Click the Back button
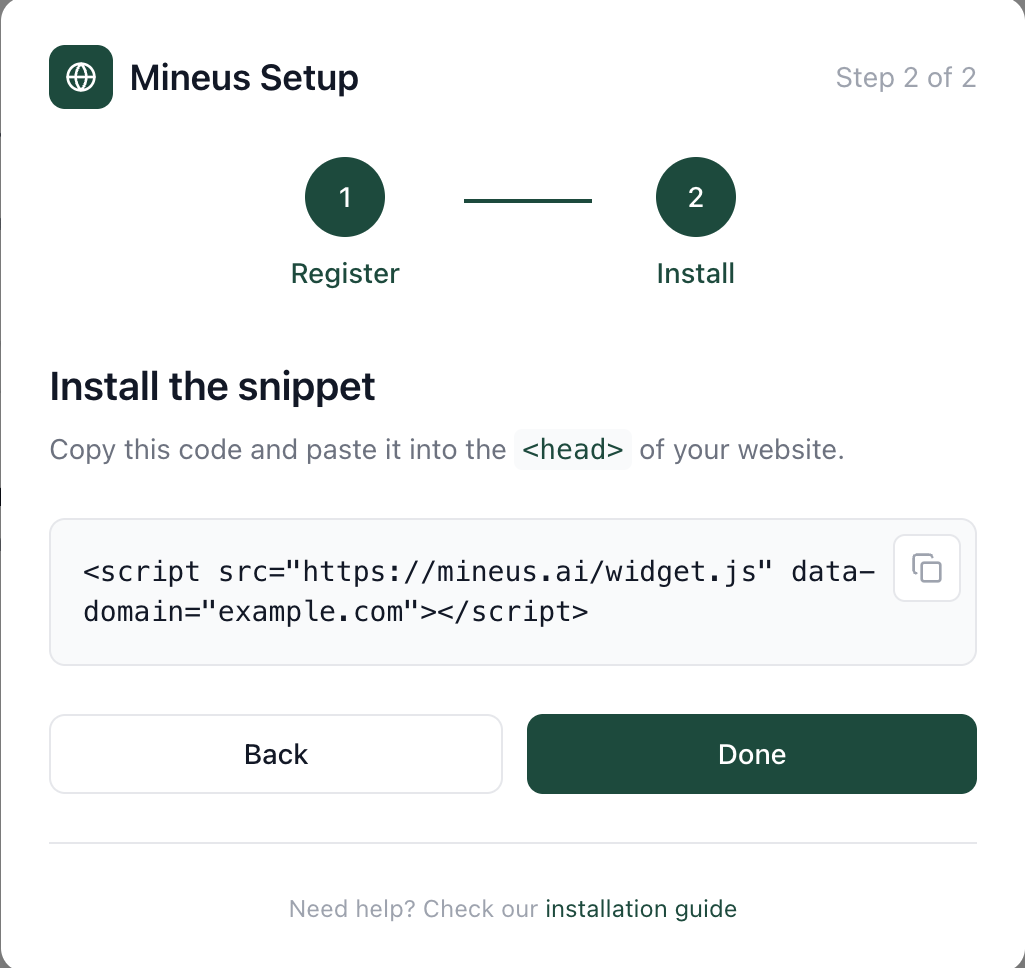Image resolution: width=1025 pixels, height=968 pixels. [276, 754]
